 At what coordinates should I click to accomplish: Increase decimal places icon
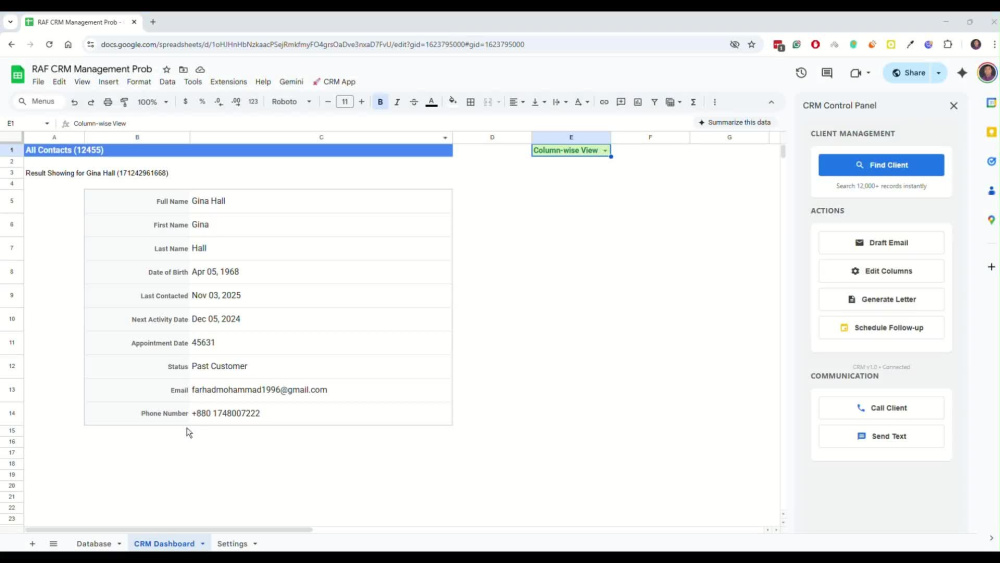(236, 102)
